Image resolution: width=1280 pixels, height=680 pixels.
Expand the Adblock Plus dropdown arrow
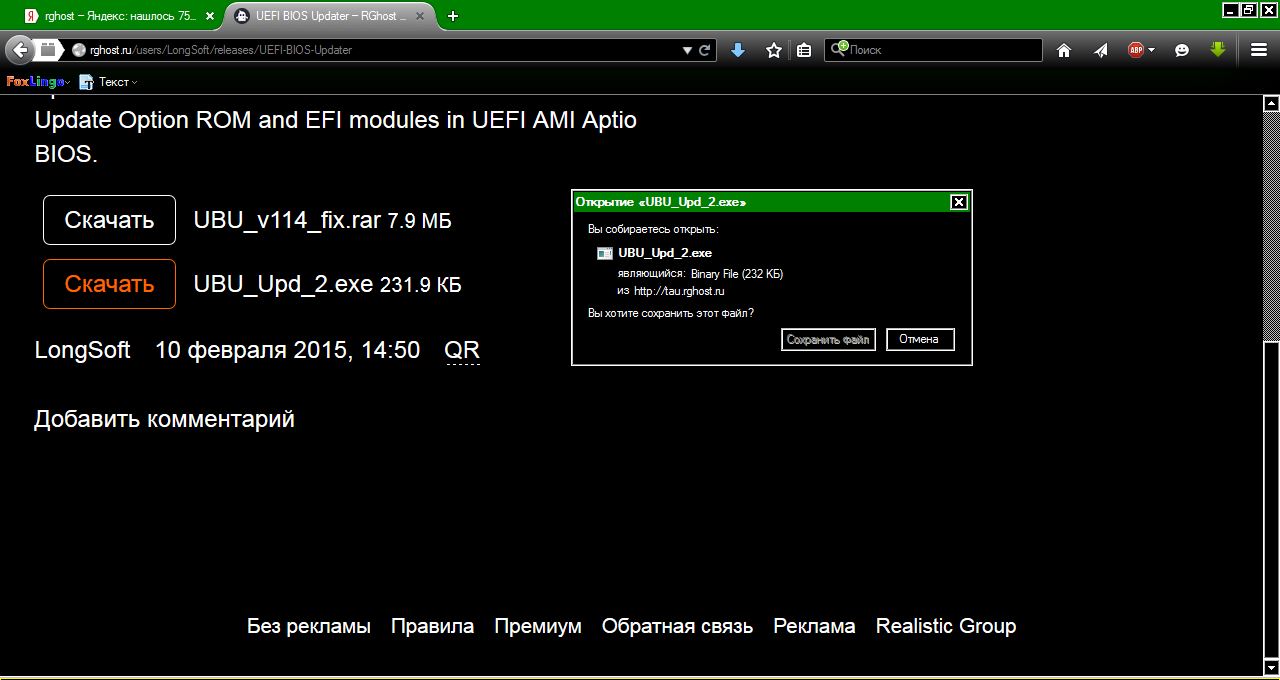(x=1151, y=50)
